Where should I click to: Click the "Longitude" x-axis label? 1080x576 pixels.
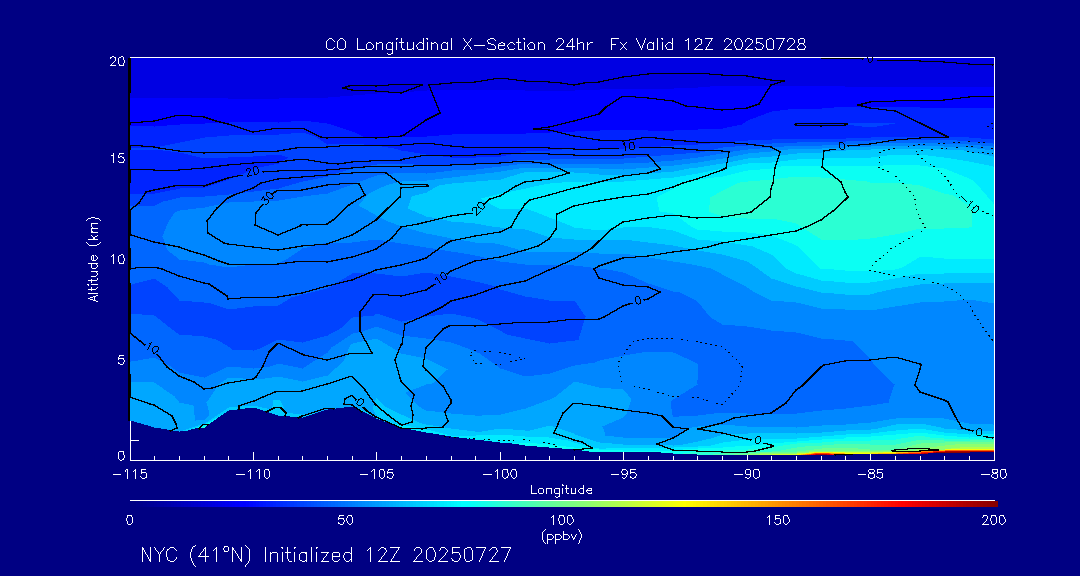tap(561, 491)
